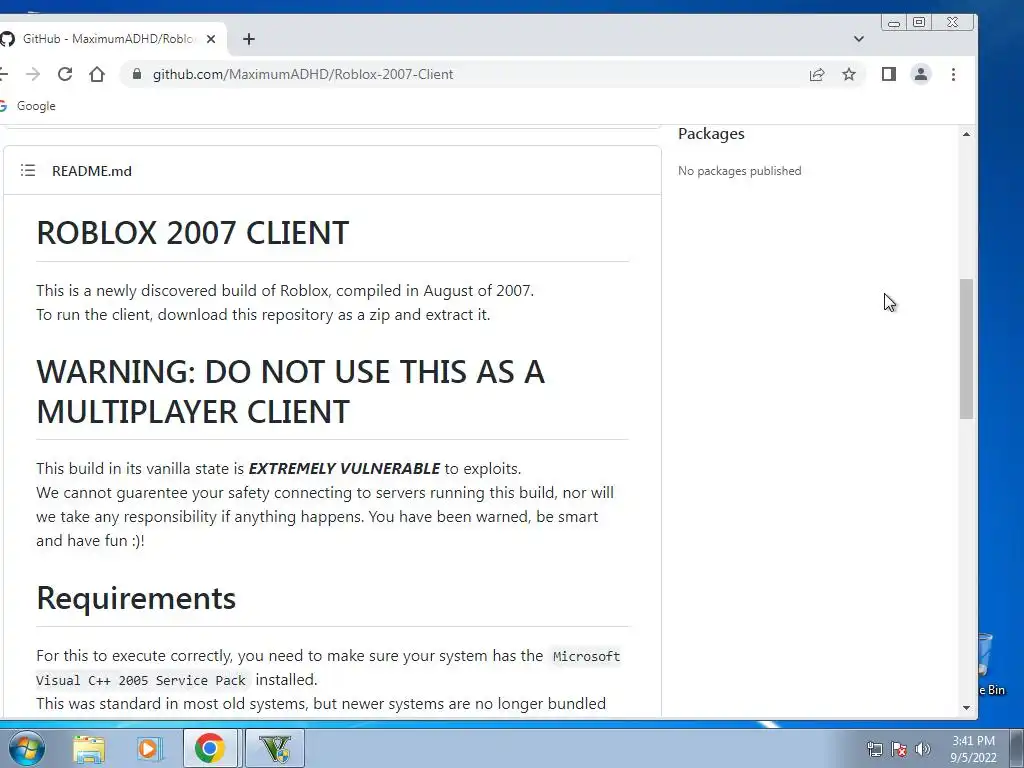Open the taskbar clock and date
The height and width of the screenshot is (768, 1024).
[973, 749]
